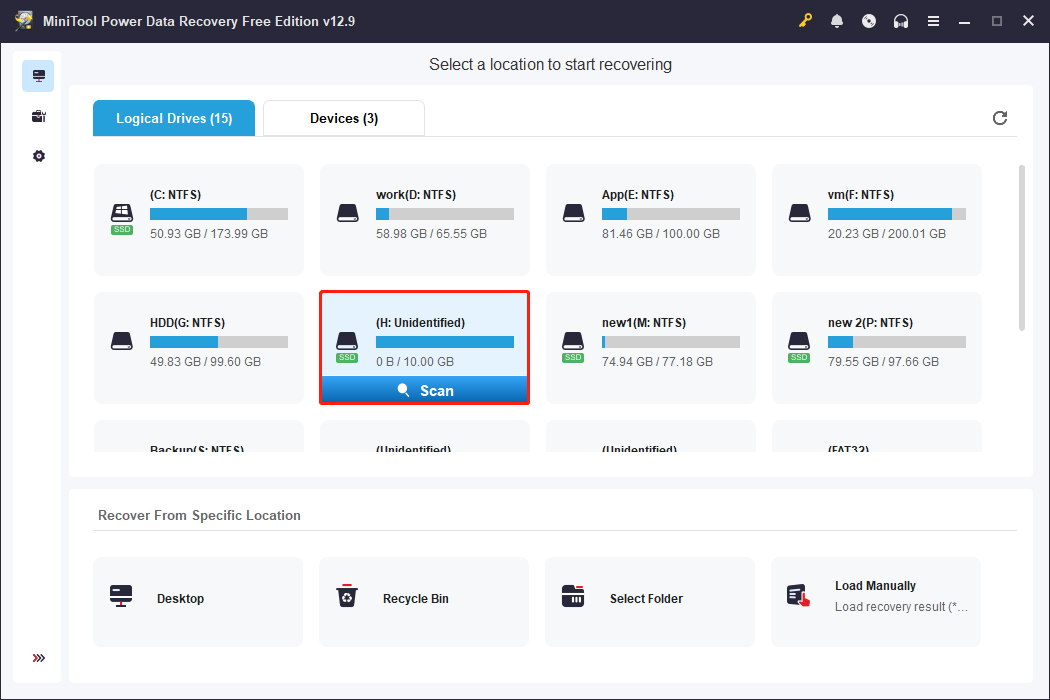
Task: Click 58.98 GB / 65.55 GB text
Action: [x=431, y=234]
